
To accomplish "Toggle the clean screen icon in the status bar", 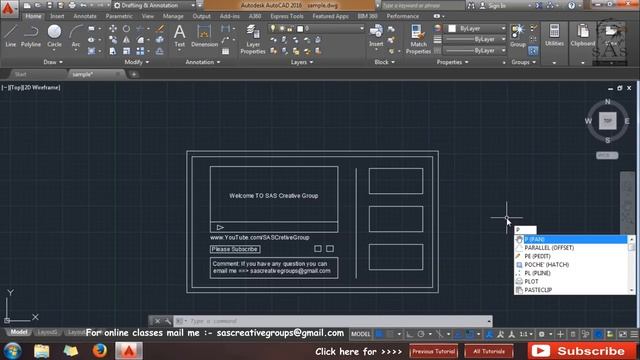I will tap(622, 334).
